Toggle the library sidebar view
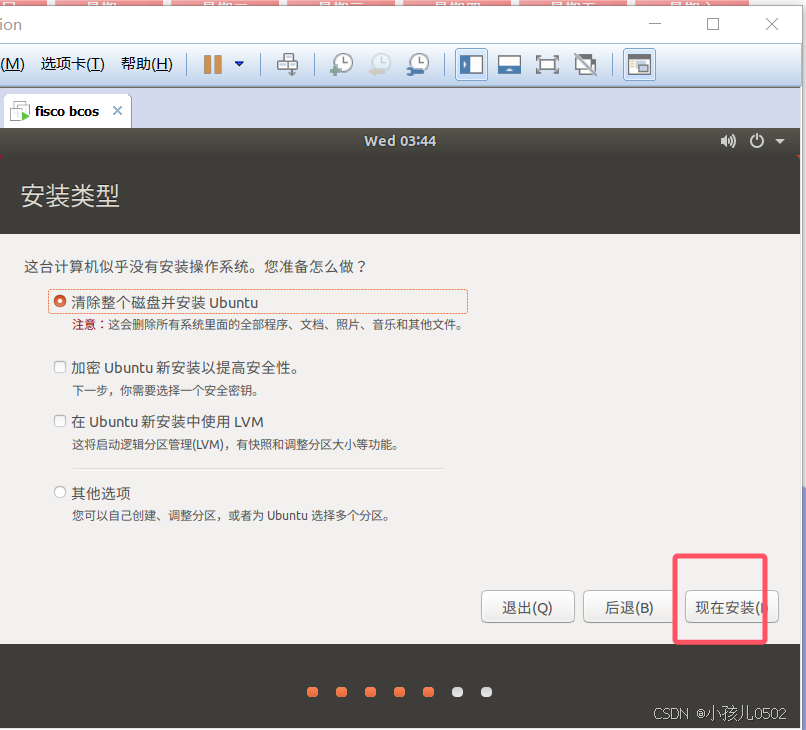The height and width of the screenshot is (730, 806). pos(471,64)
